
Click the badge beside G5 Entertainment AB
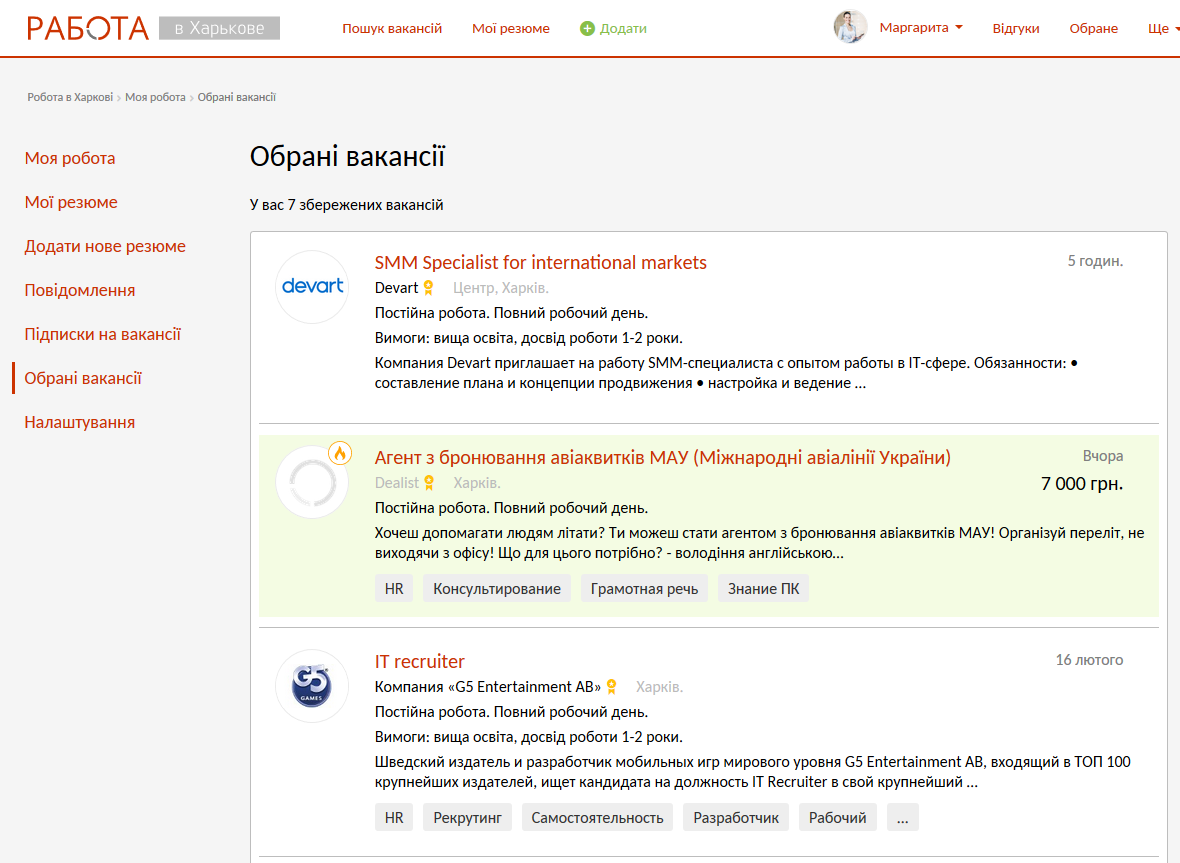click(612, 687)
